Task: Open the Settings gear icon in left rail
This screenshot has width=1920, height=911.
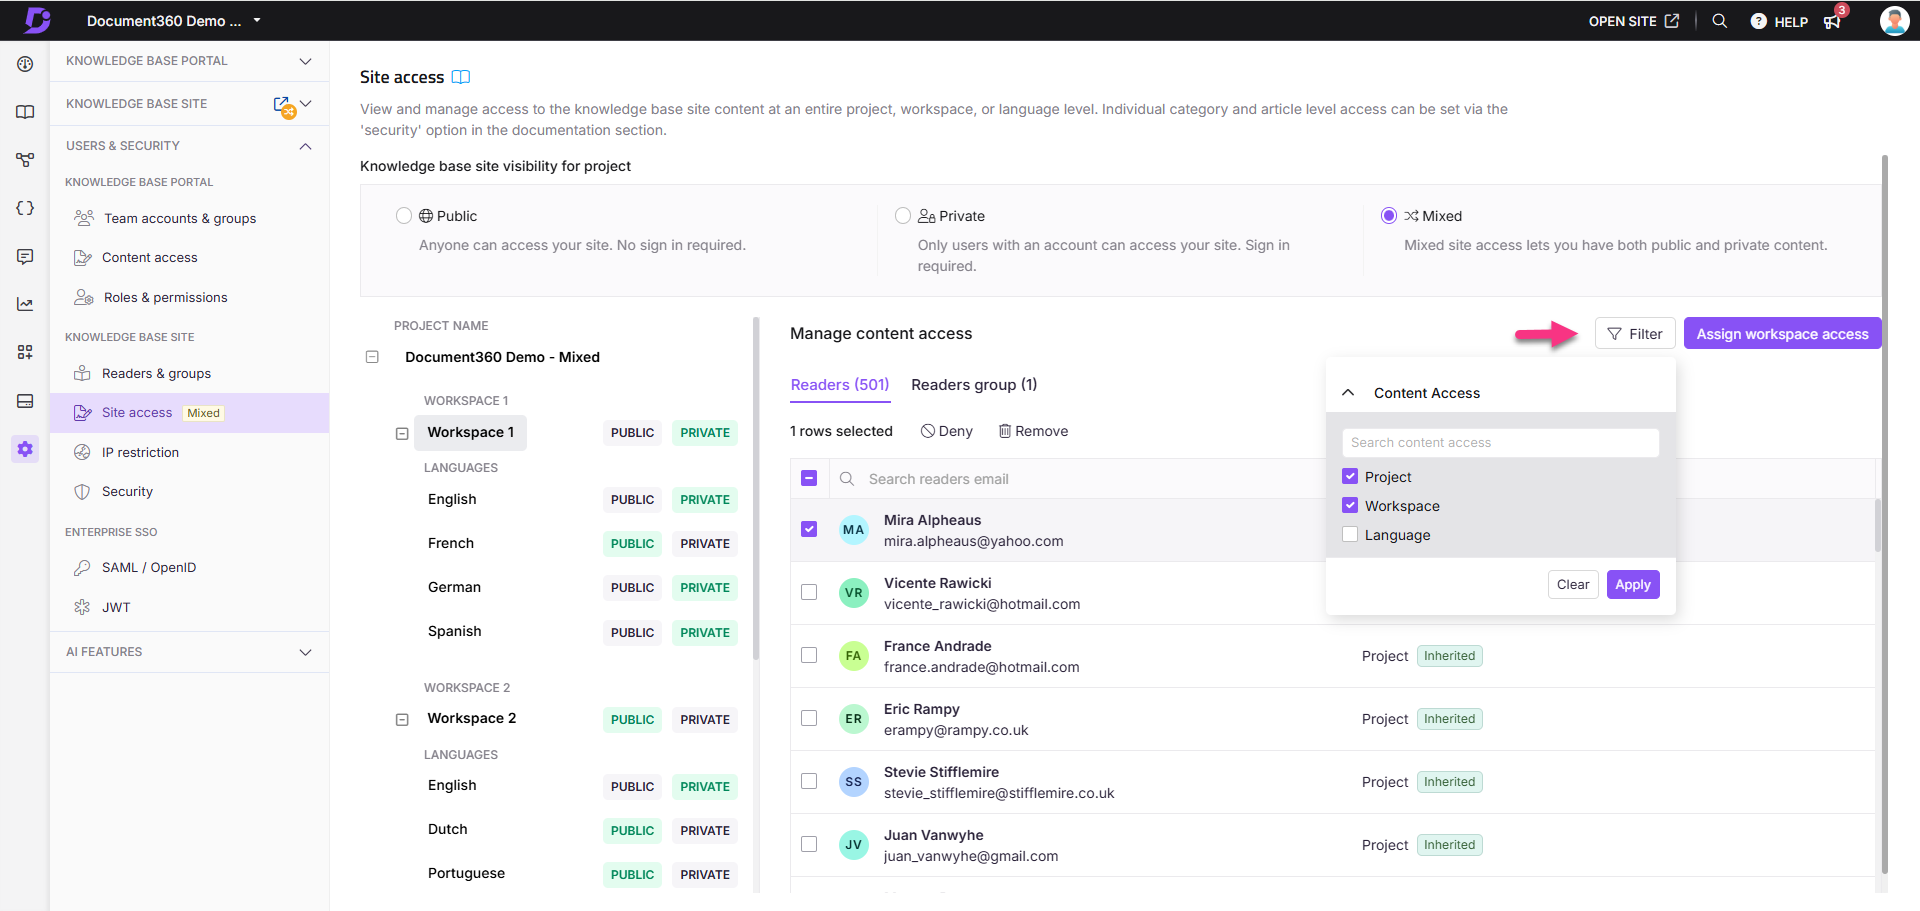Action: (x=25, y=449)
